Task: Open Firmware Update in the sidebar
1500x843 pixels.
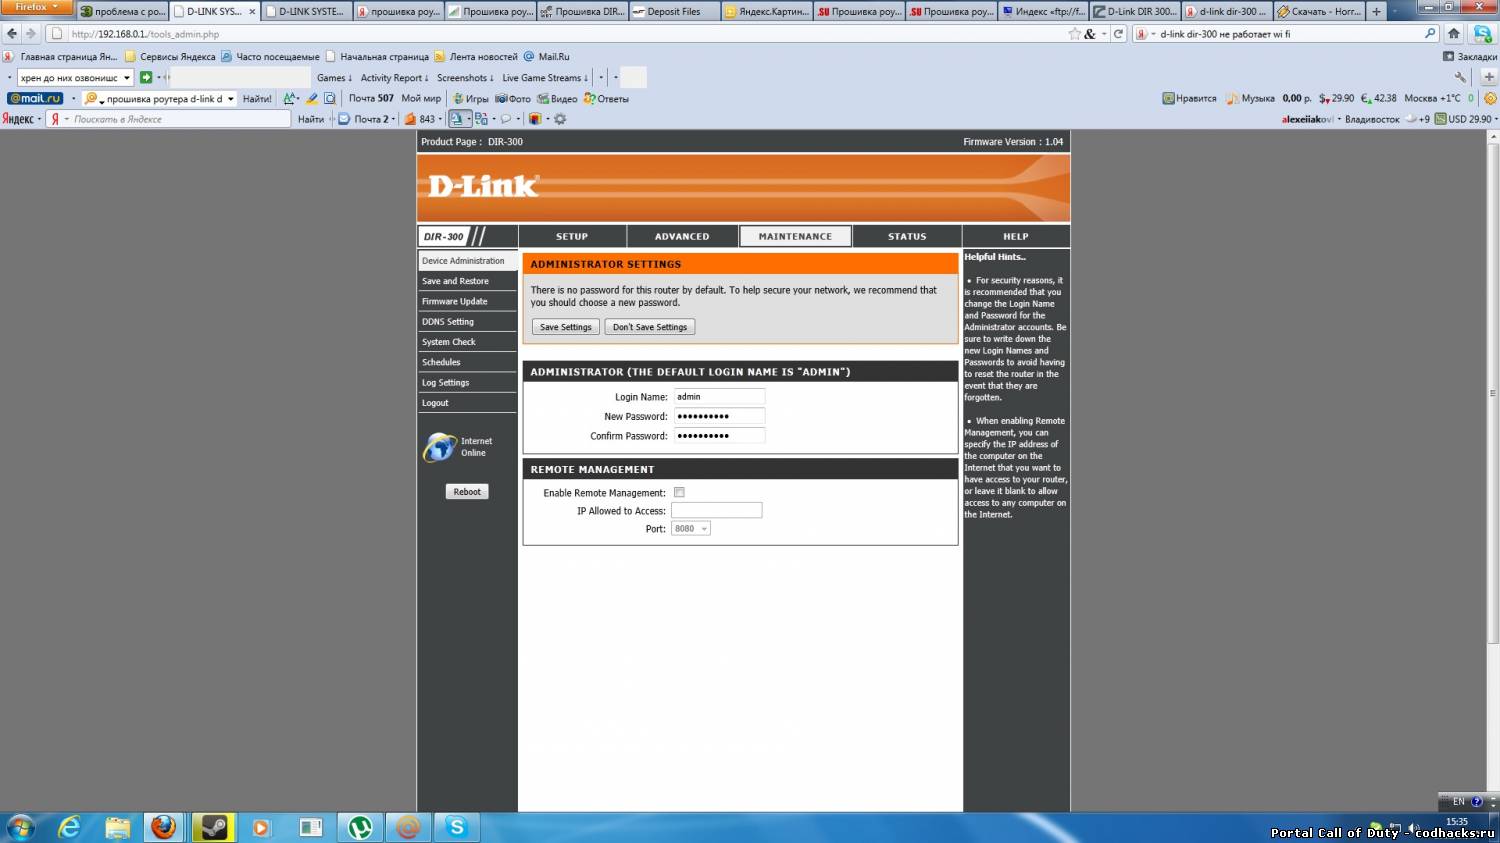Action: (467, 301)
